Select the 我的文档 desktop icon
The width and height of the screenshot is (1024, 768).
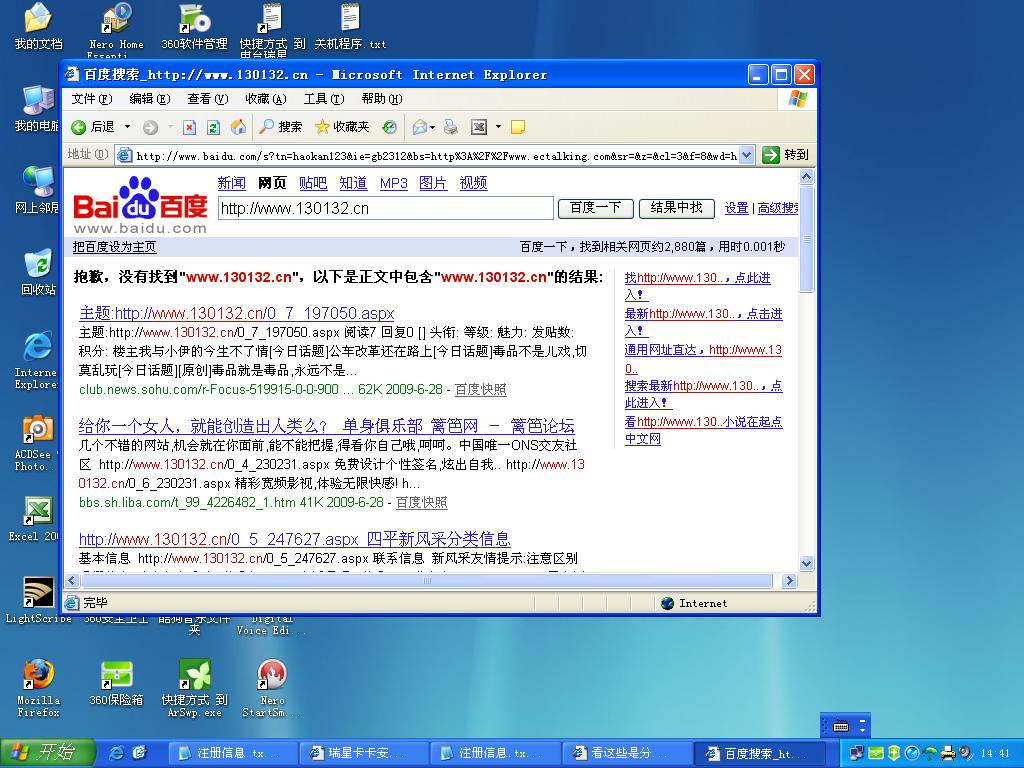click(38, 27)
